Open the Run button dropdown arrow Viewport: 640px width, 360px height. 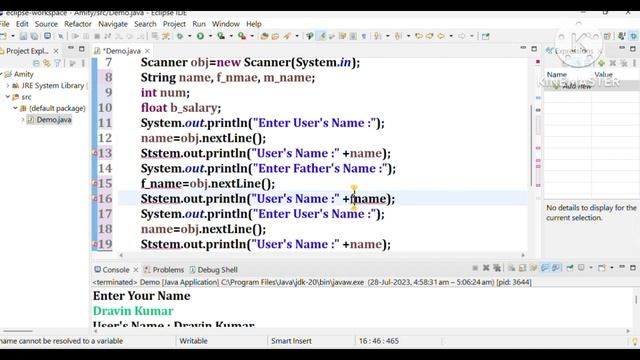point(211,36)
